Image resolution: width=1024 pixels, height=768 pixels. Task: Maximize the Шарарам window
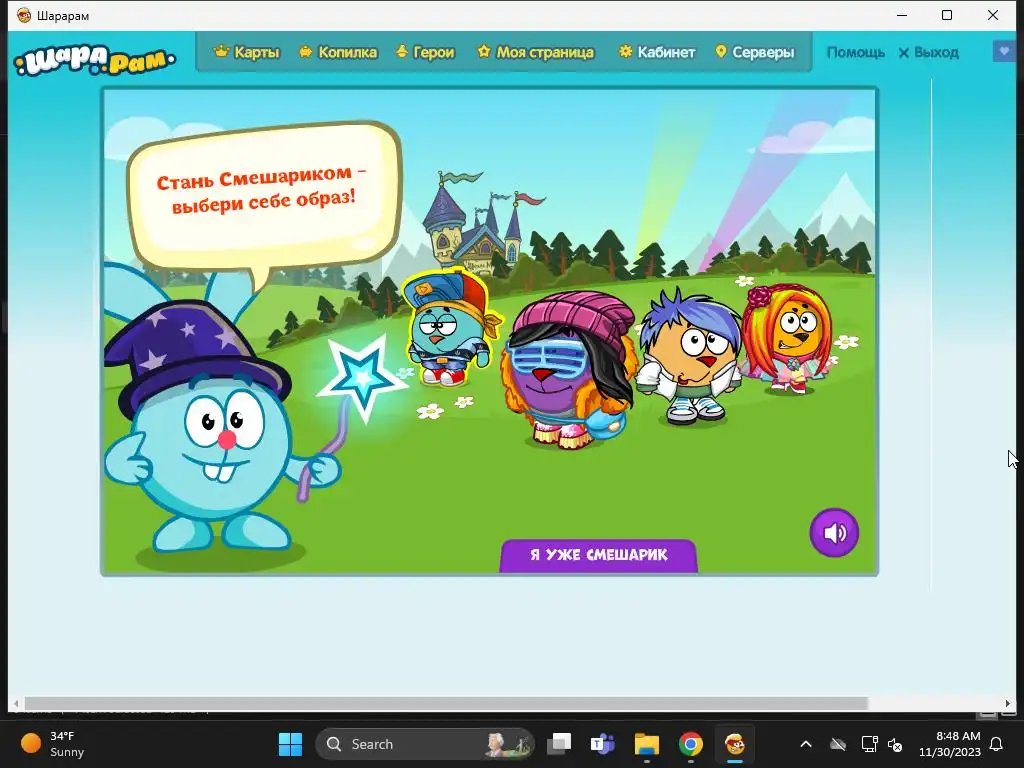[947, 15]
